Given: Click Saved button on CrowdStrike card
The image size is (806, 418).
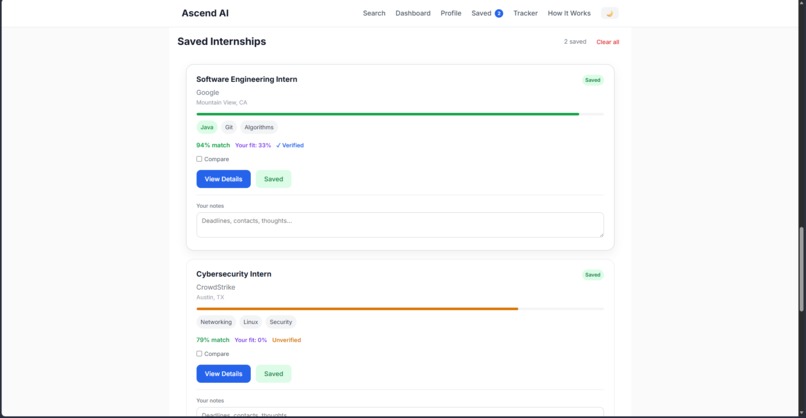Looking at the screenshot, I should tap(273, 374).
